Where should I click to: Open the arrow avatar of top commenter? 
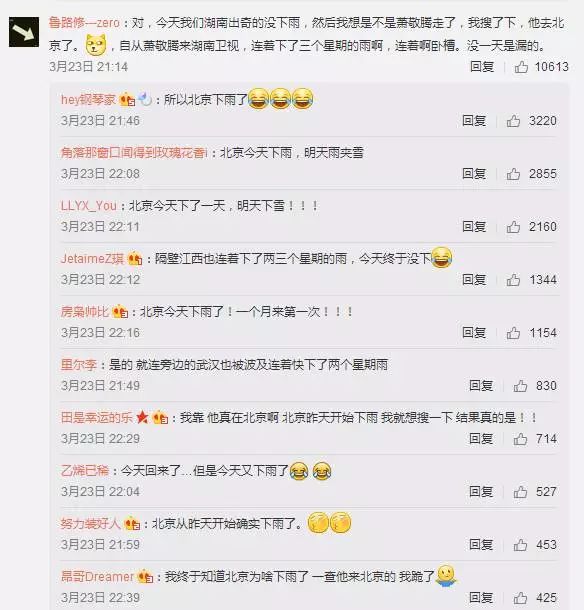[24, 32]
